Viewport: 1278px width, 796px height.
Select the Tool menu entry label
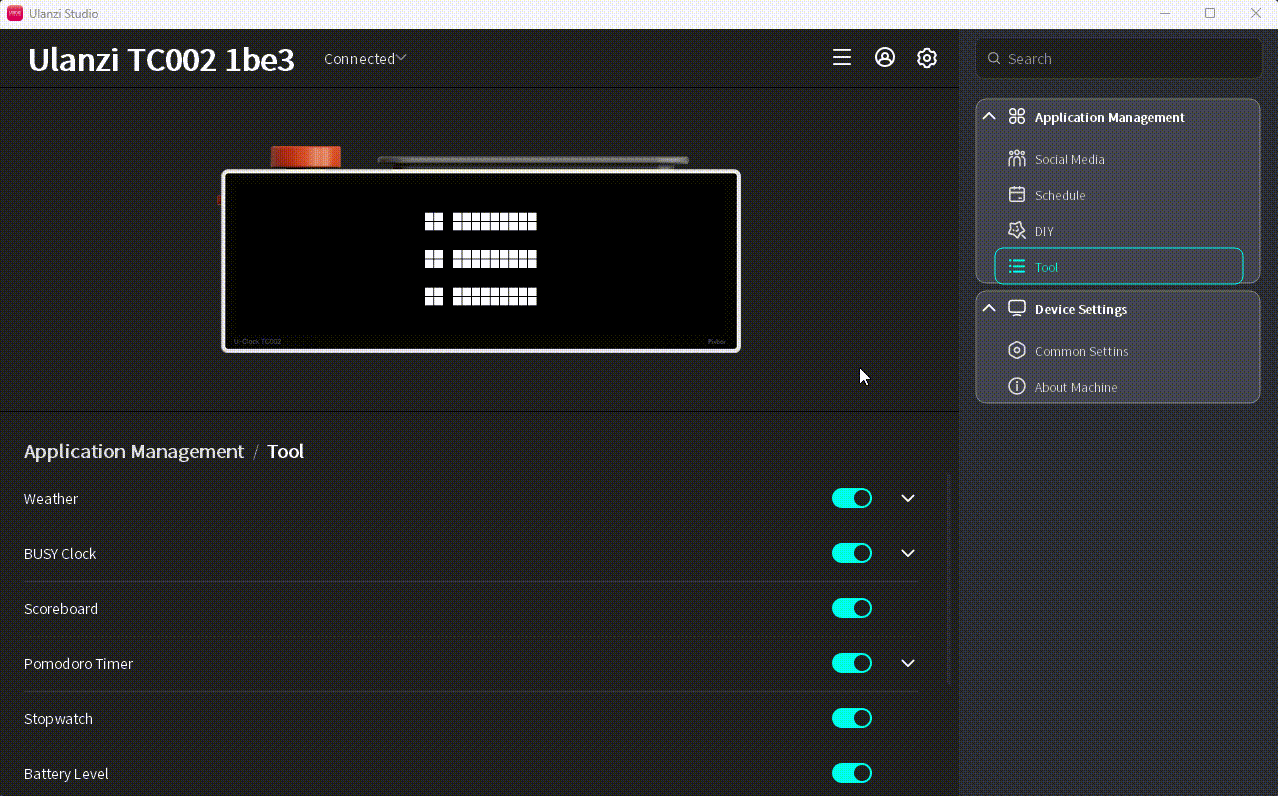pyautogui.click(x=1046, y=267)
